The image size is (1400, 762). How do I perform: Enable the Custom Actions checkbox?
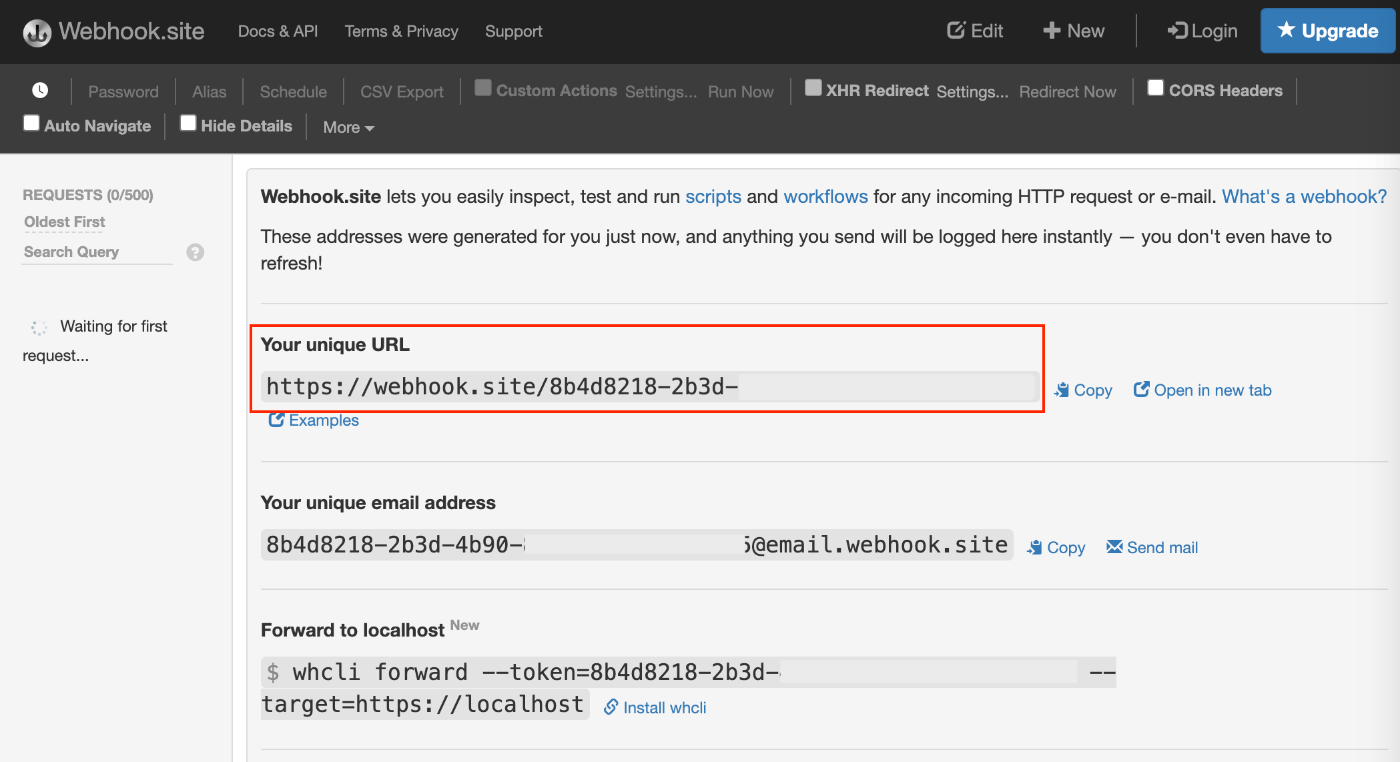coord(482,89)
